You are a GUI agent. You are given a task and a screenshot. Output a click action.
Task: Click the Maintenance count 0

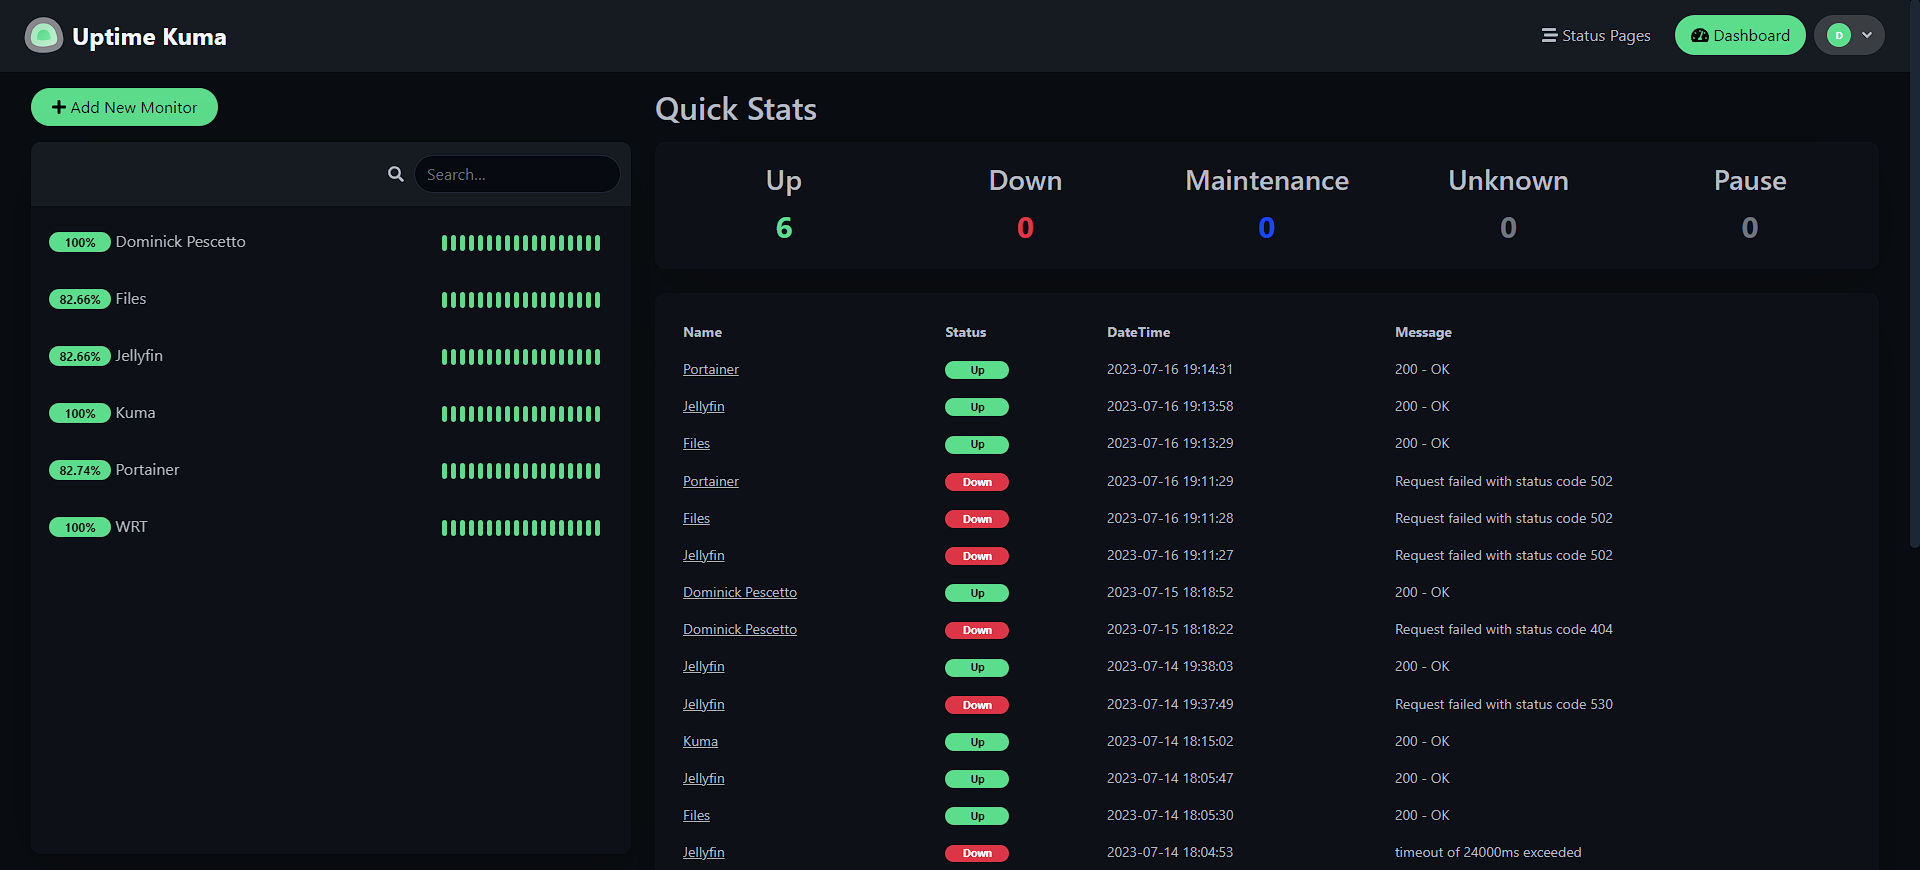point(1267,228)
